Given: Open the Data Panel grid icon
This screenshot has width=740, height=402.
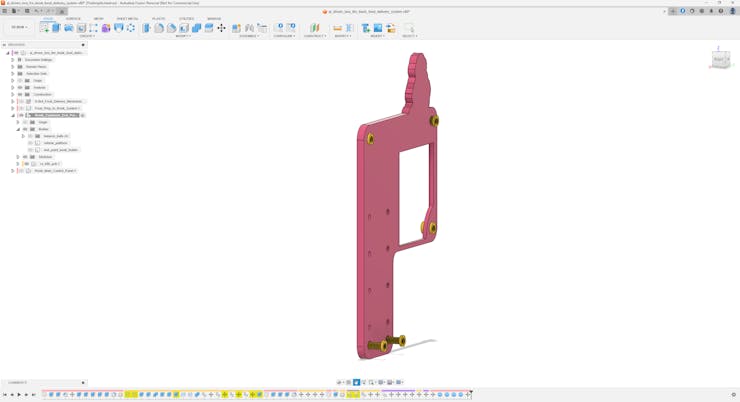Looking at the screenshot, I should click(x=5, y=11).
